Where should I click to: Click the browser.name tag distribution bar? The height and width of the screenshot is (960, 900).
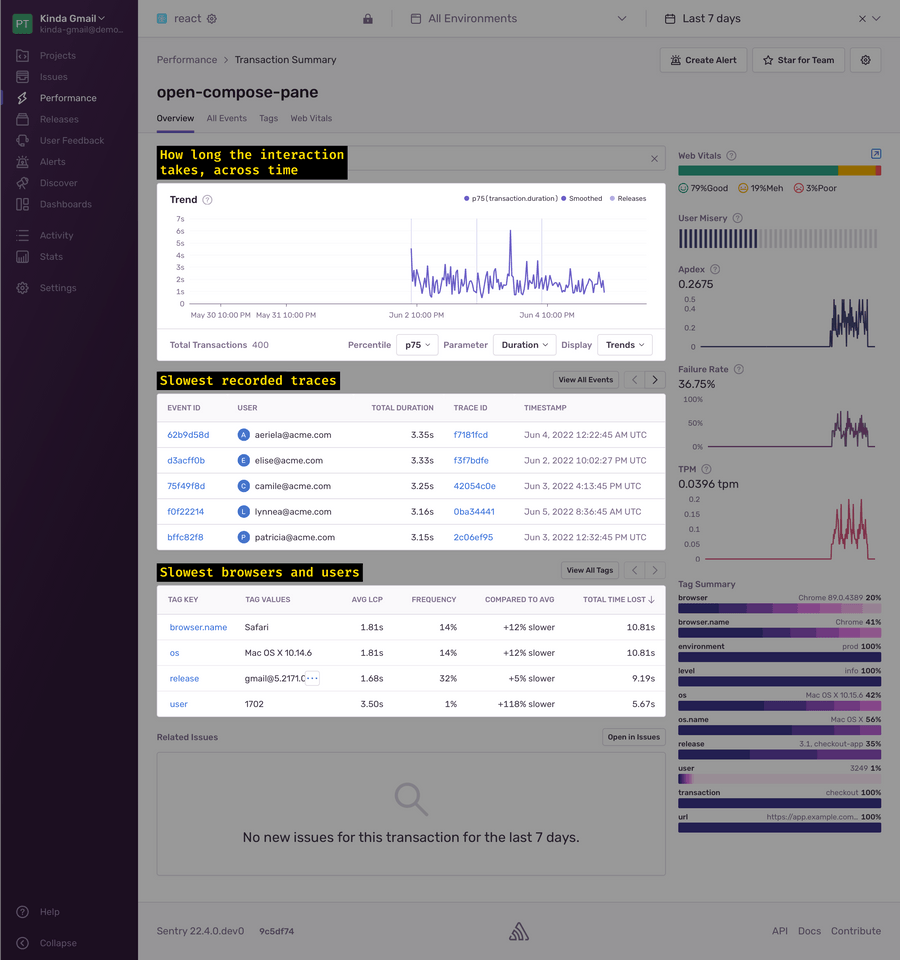coord(779,633)
